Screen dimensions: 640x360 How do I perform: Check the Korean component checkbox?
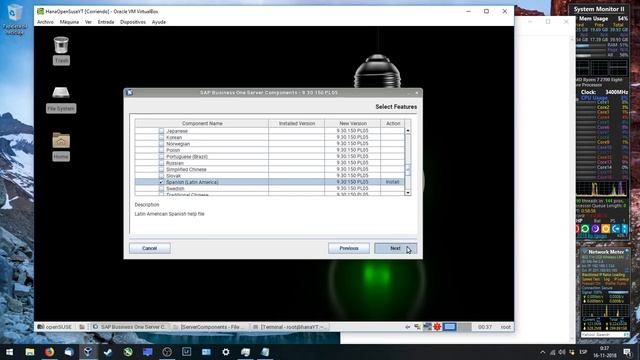coord(161,138)
